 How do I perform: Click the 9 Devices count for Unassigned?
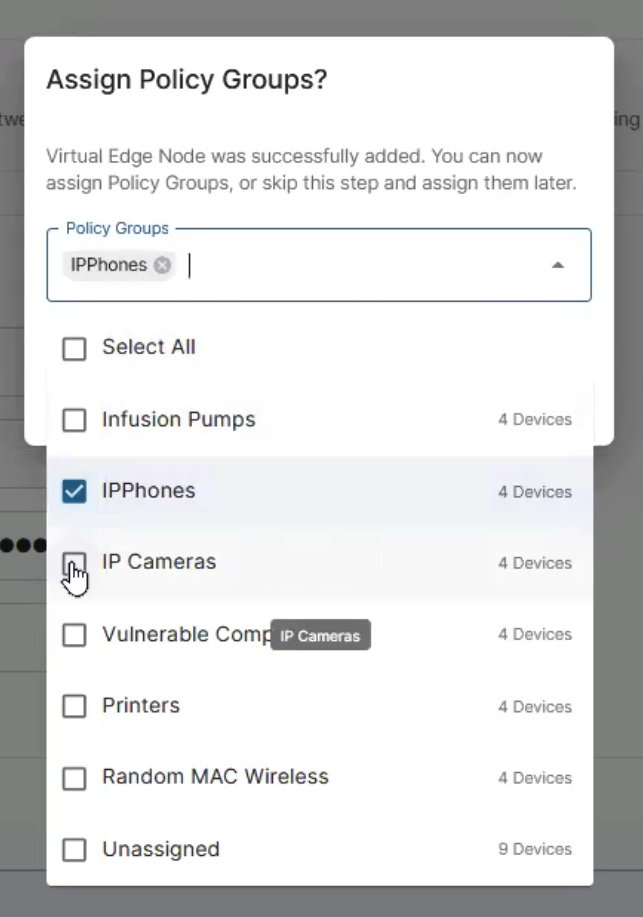535,849
